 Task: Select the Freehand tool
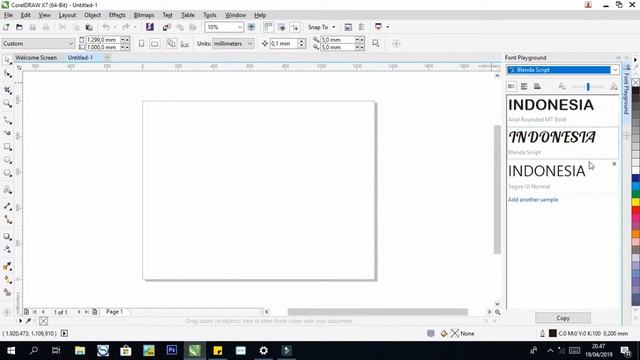pos(7,120)
